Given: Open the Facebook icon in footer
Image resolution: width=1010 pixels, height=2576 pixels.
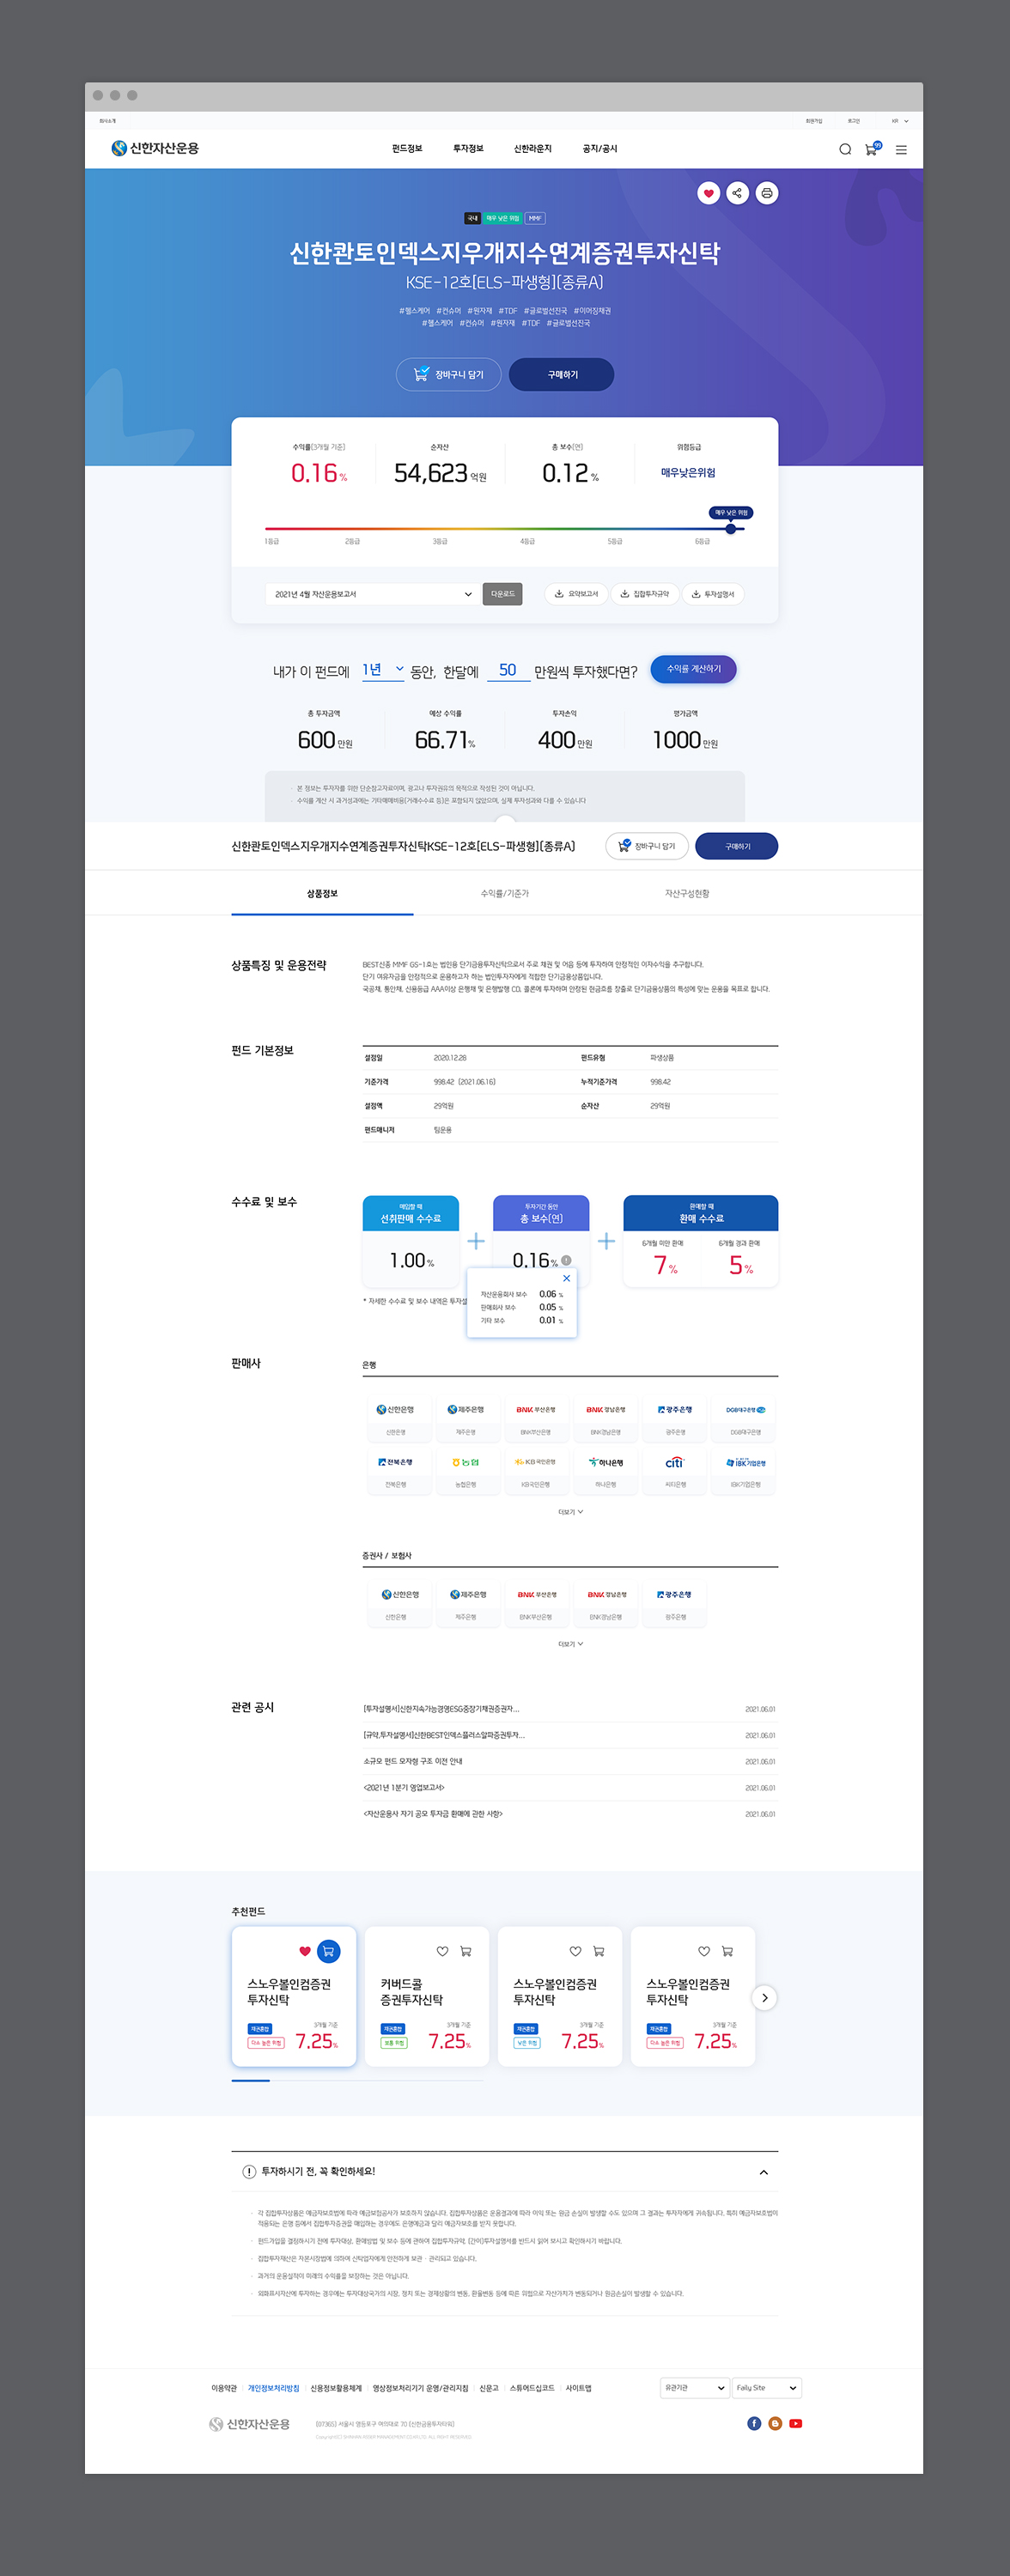Looking at the screenshot, I should pos(754,2423).
